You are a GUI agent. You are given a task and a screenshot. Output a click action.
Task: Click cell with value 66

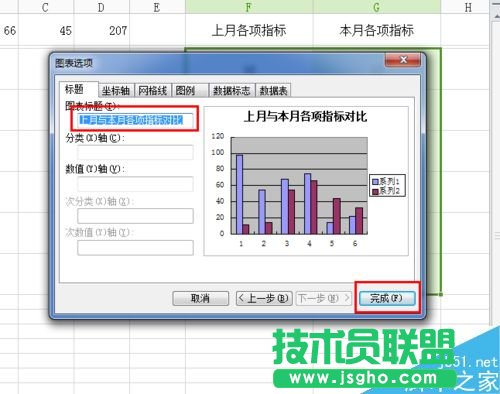[x=9, y=30]
